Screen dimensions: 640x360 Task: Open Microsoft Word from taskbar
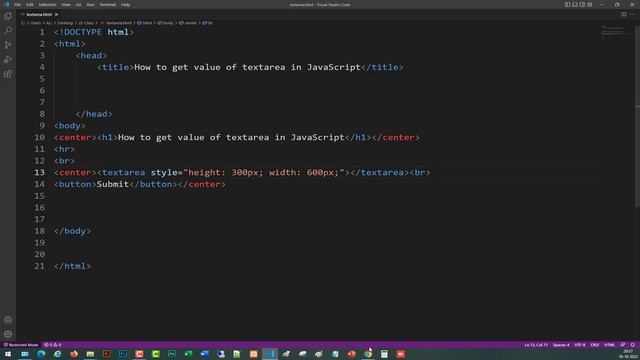(x=204, y=354)
